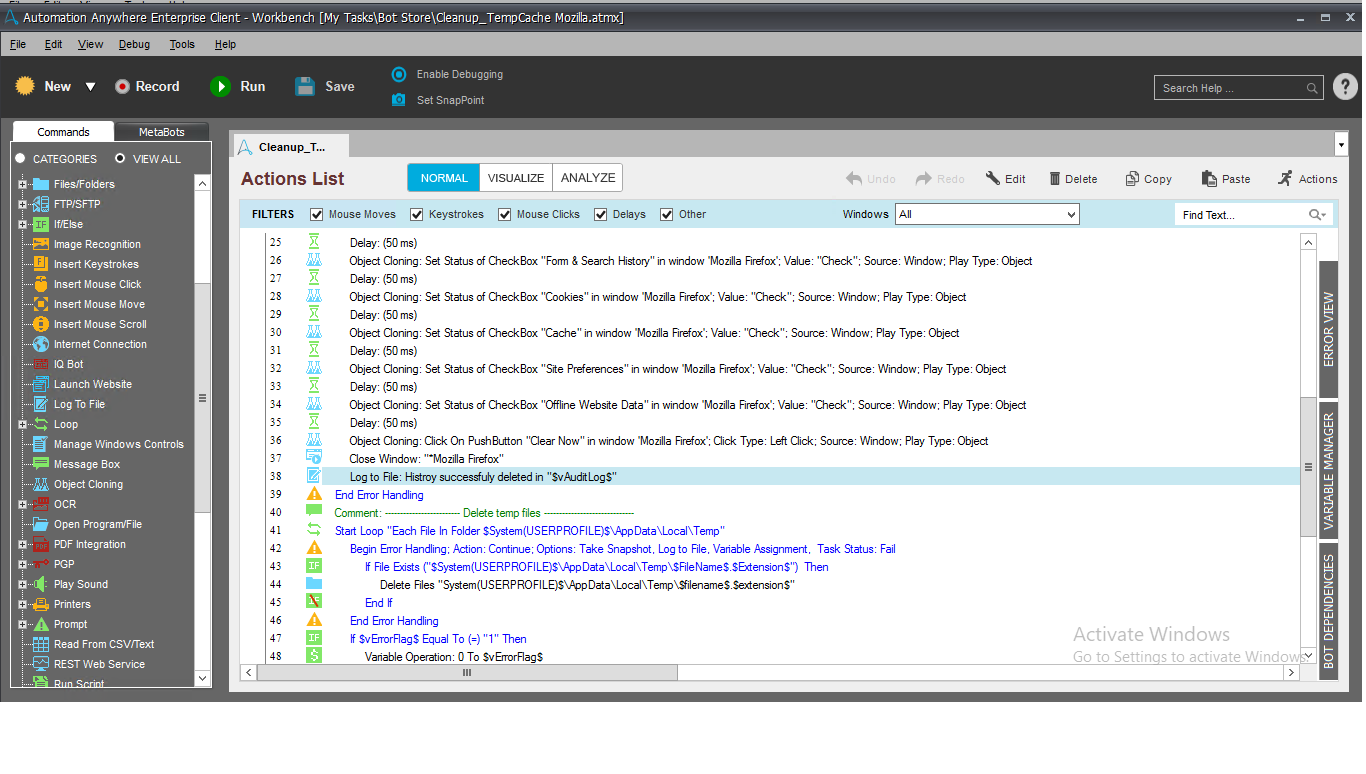Image resolution: width=1366 pixels, height=774 pixels.
Task: Click the Paste clipboard icon
Action: pos(1209,179)
